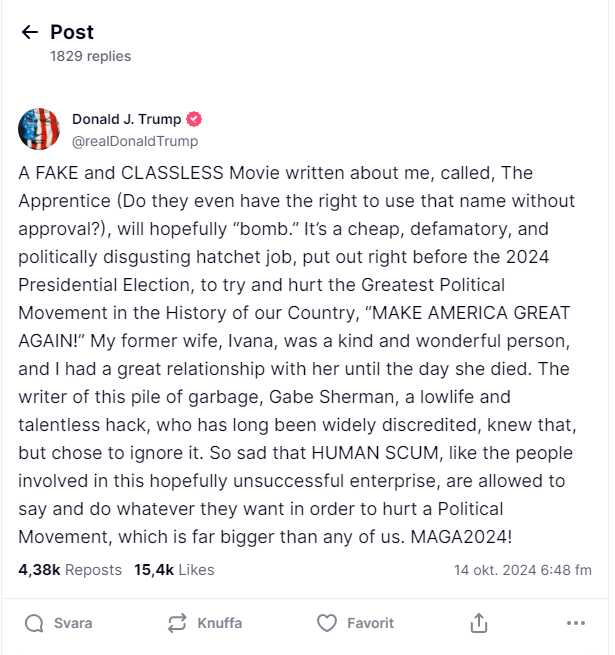Click the back arrow icon

pos(29,33)
